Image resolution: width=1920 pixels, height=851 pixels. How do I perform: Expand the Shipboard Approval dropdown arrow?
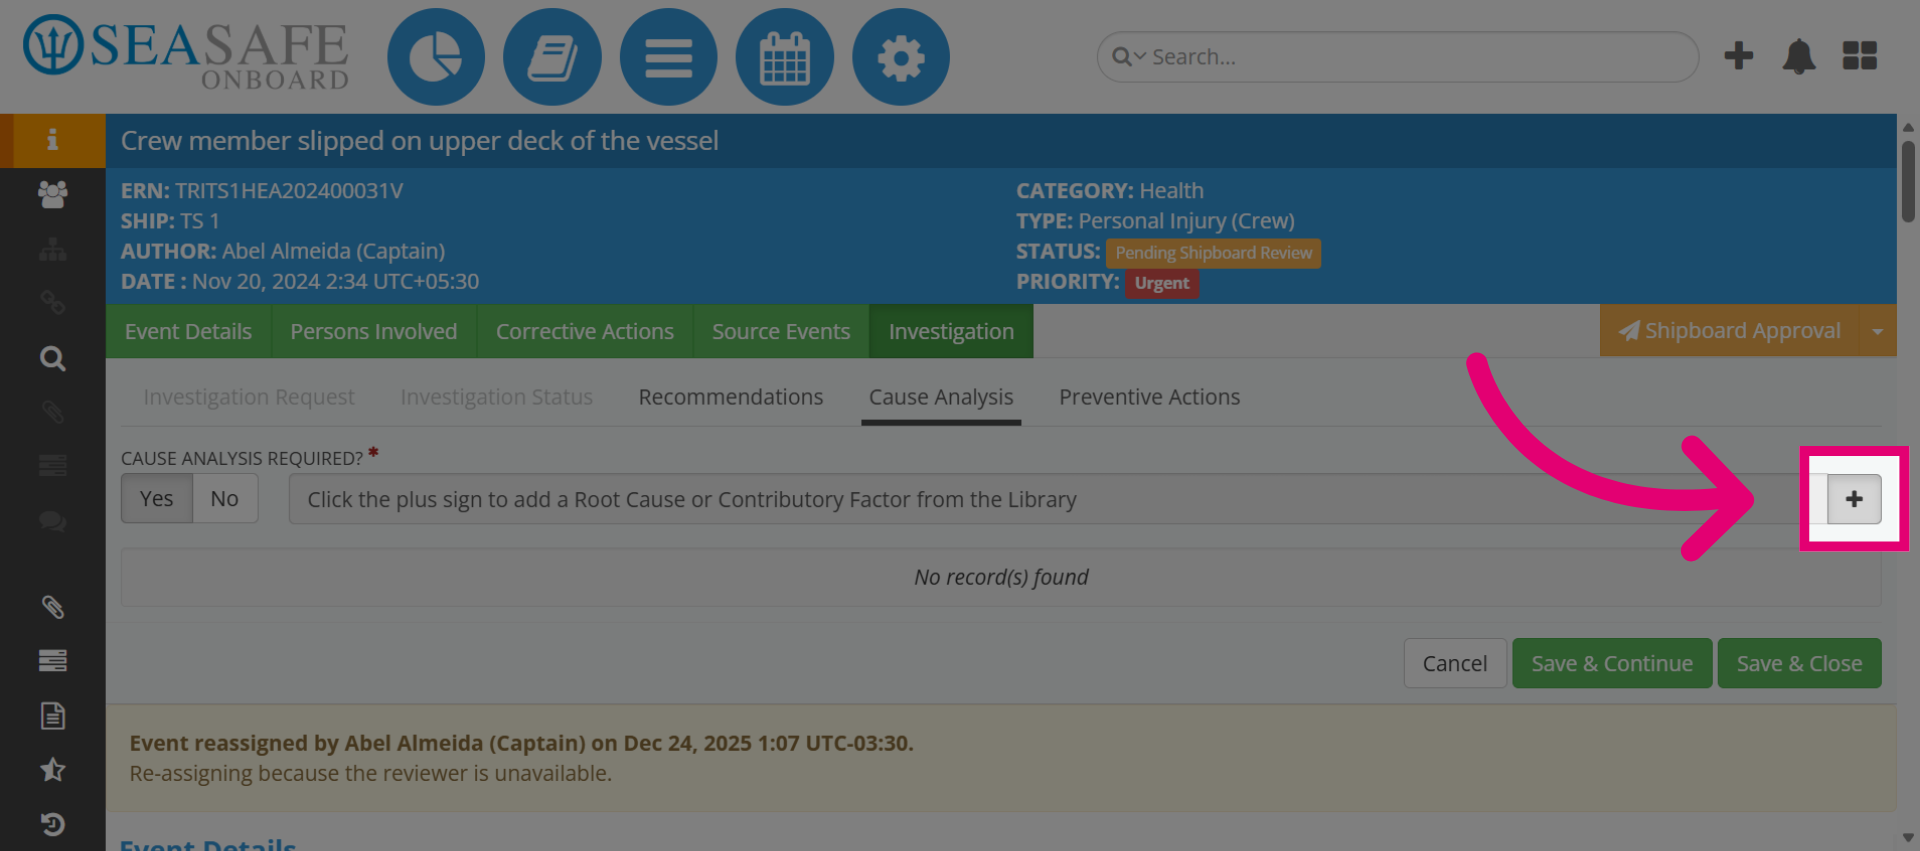click(x=1877, y=331)
